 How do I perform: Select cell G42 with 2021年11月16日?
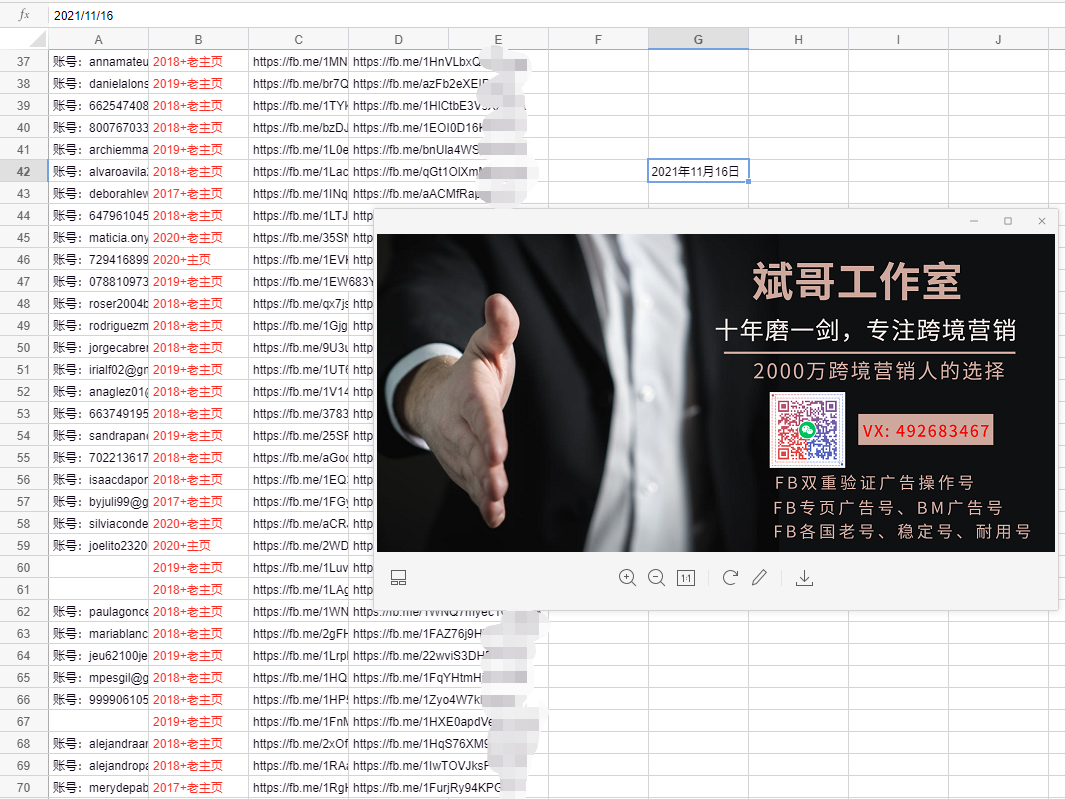pyautogui.click(x=698, y=171)
